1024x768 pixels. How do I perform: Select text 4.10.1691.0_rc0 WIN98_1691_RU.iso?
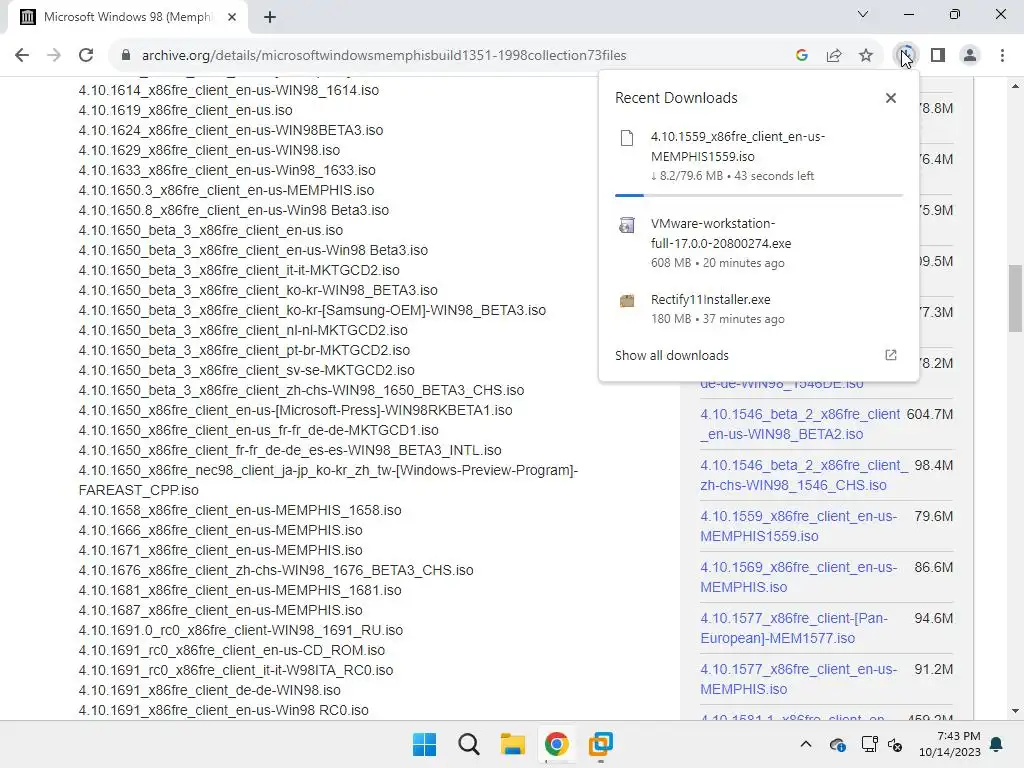click(x=240, y=630)
